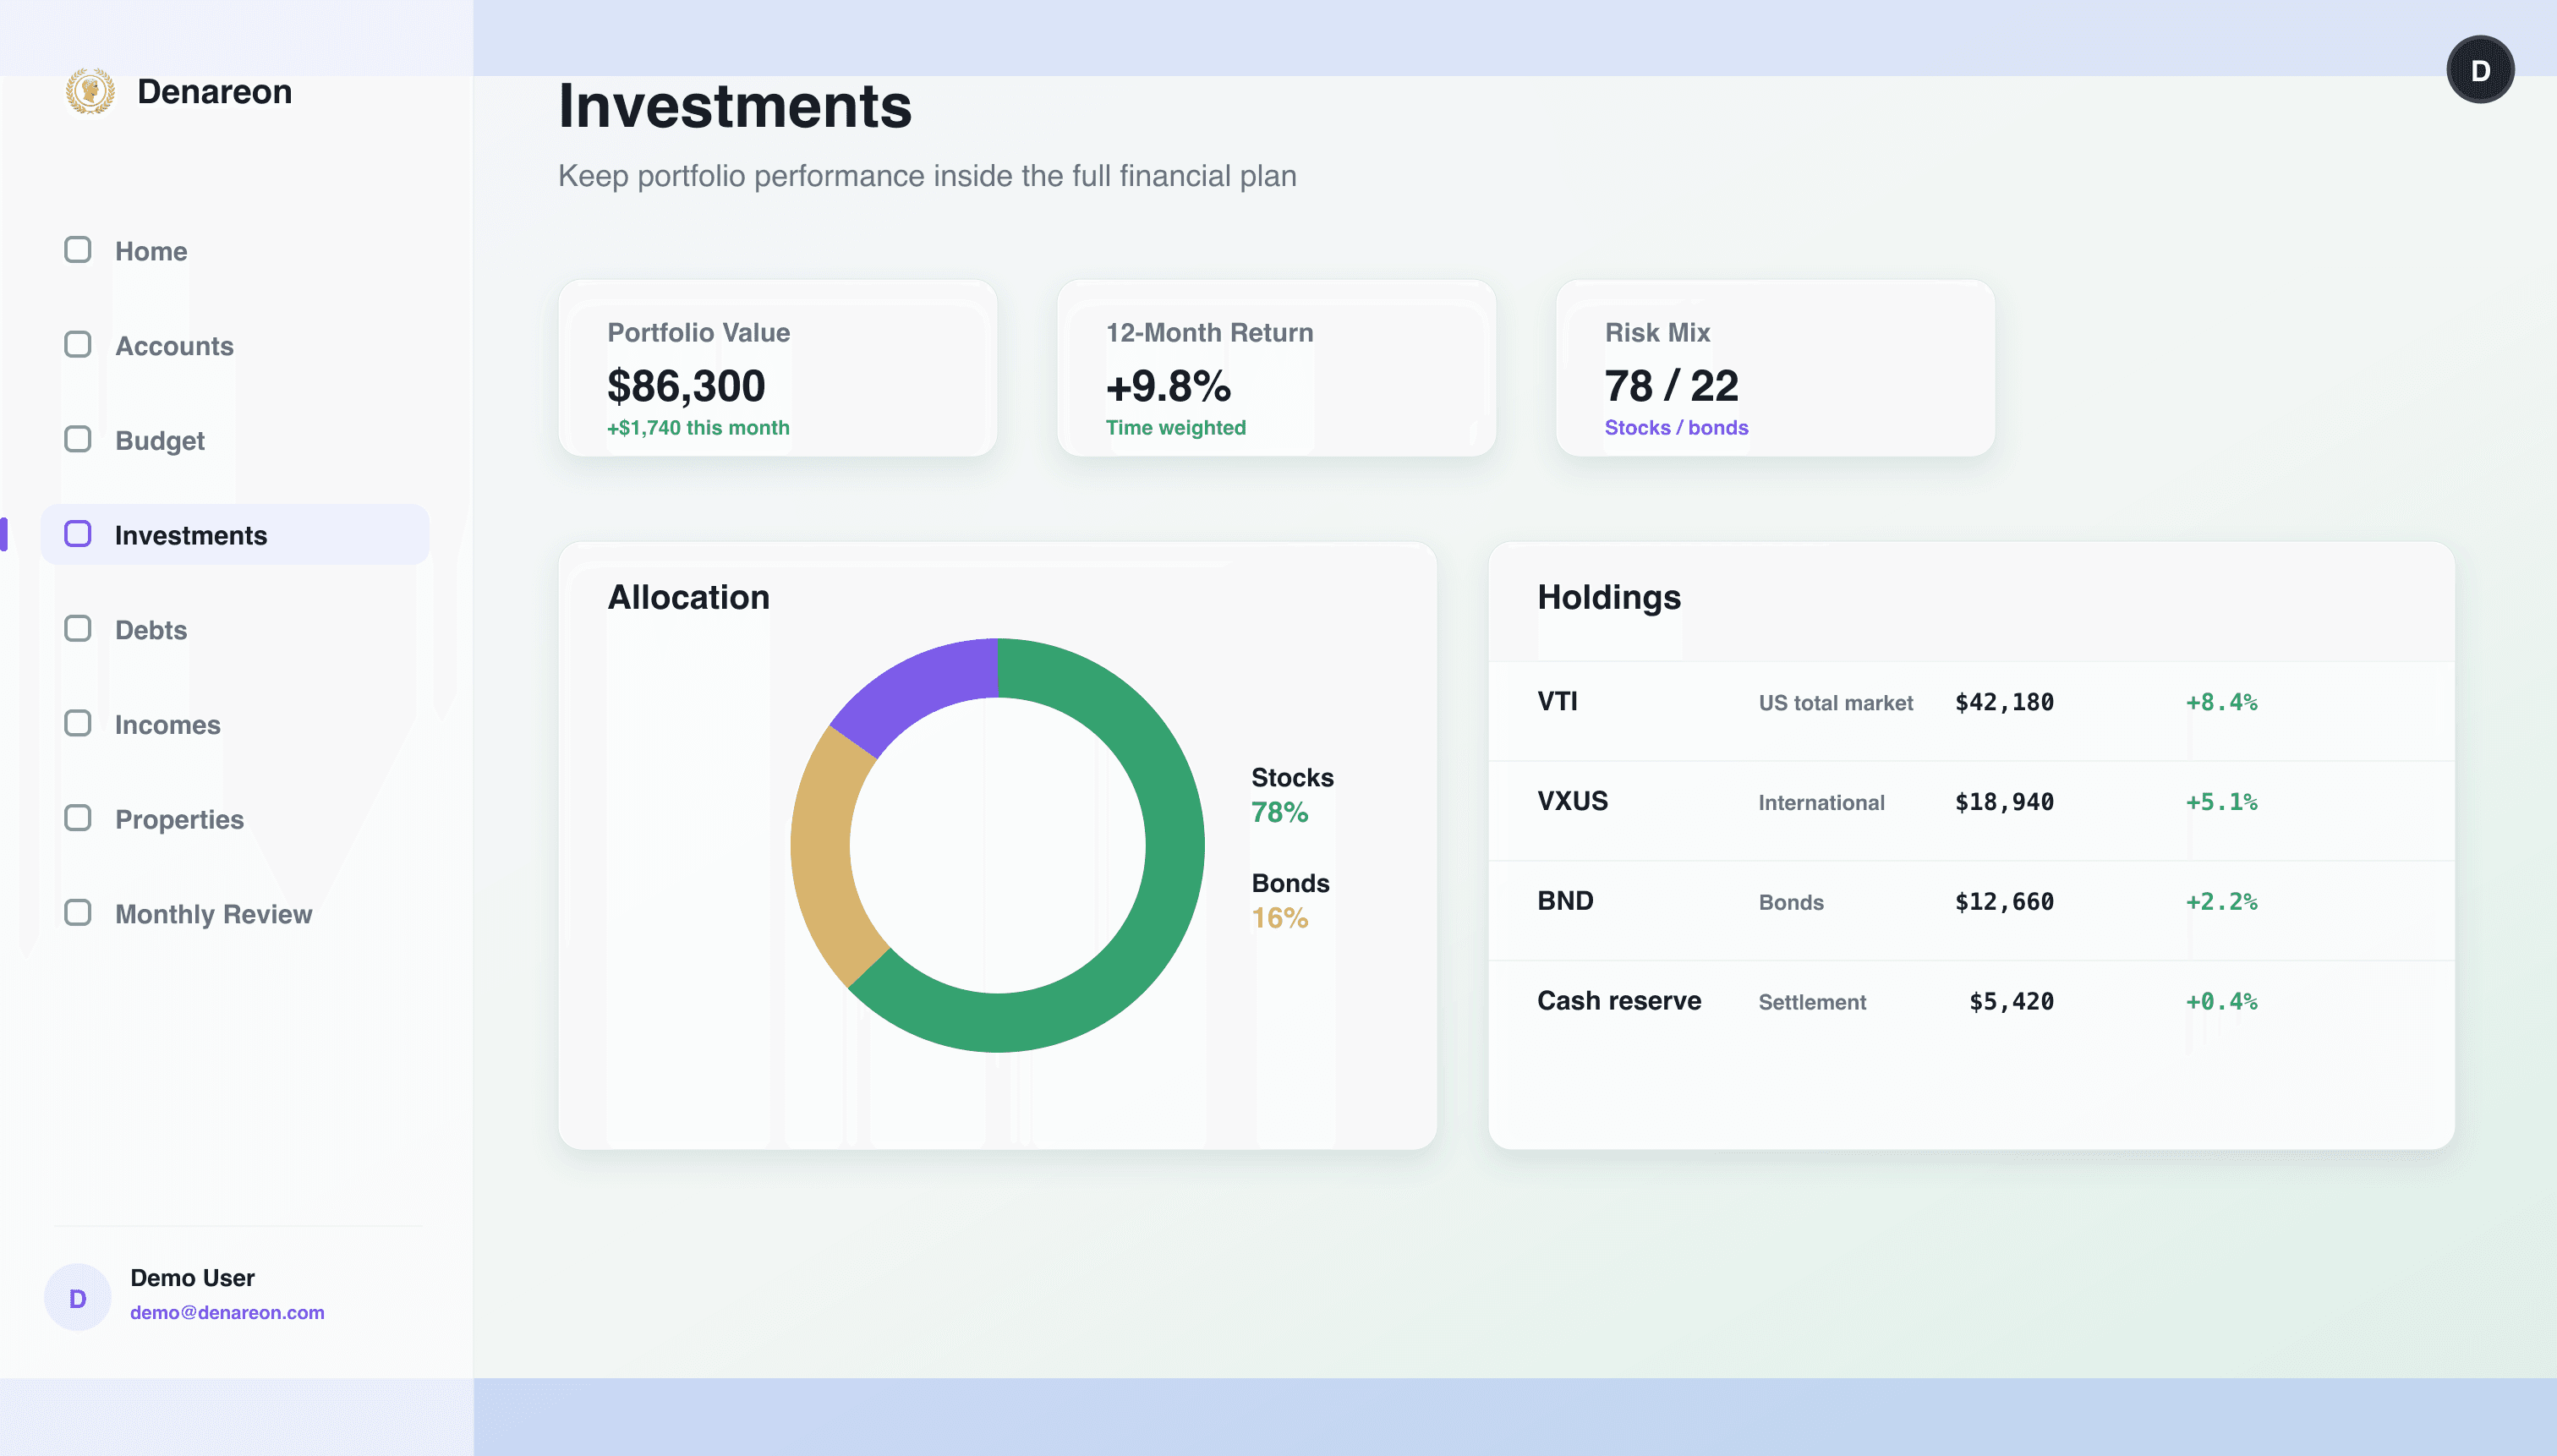
Task: Click the US total market label
Action: [1836, 703]
